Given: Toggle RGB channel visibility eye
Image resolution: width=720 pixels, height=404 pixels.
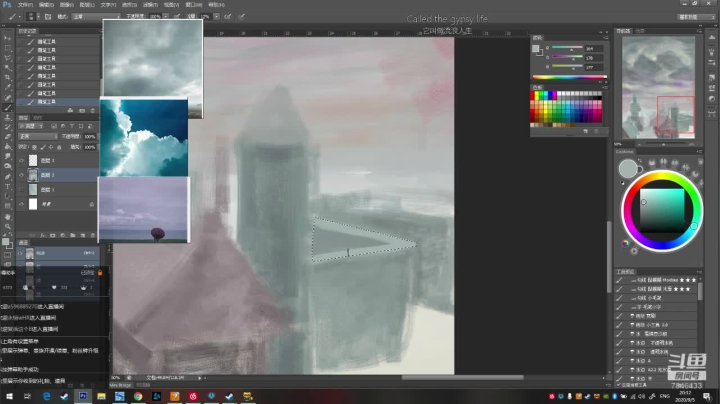Looking at the screenshot, I should coord(20,253).
